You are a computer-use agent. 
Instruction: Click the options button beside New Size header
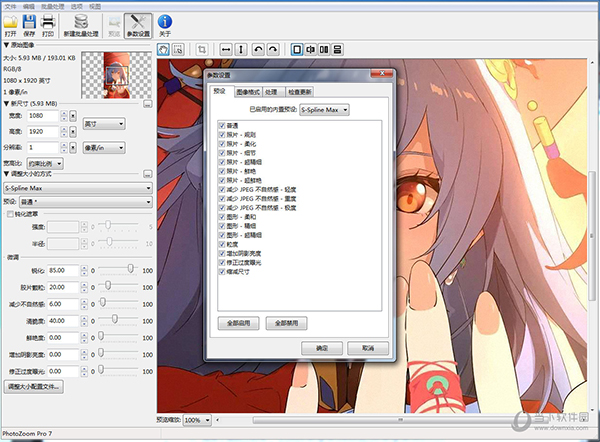148,104
